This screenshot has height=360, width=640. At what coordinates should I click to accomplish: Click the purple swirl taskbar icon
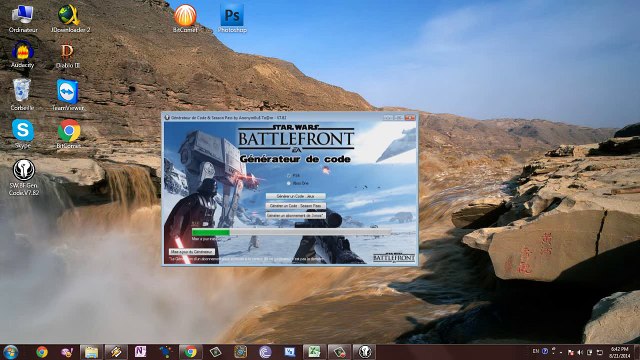pyautogui.click(x=265, y=352)
